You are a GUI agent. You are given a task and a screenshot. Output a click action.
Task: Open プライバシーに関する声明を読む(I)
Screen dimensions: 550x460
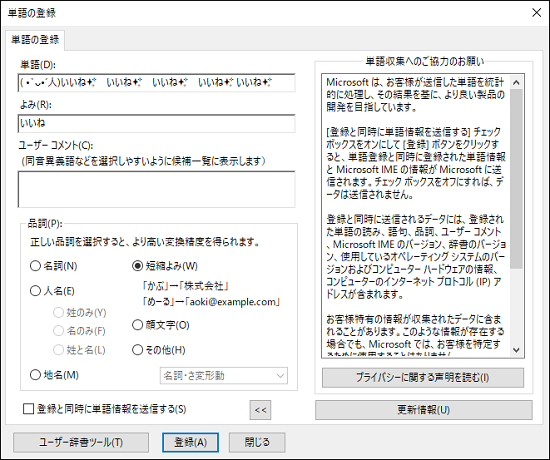coord(423,378)
